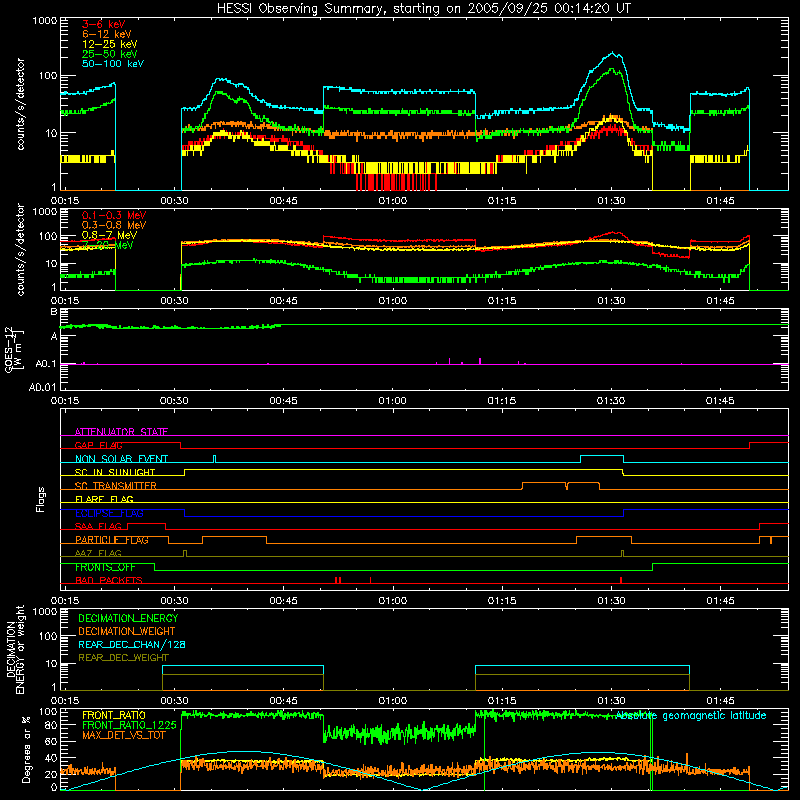Click the 01:30 tick label under top keV panel
Viewport: 800px width, 800px height.
611,201
